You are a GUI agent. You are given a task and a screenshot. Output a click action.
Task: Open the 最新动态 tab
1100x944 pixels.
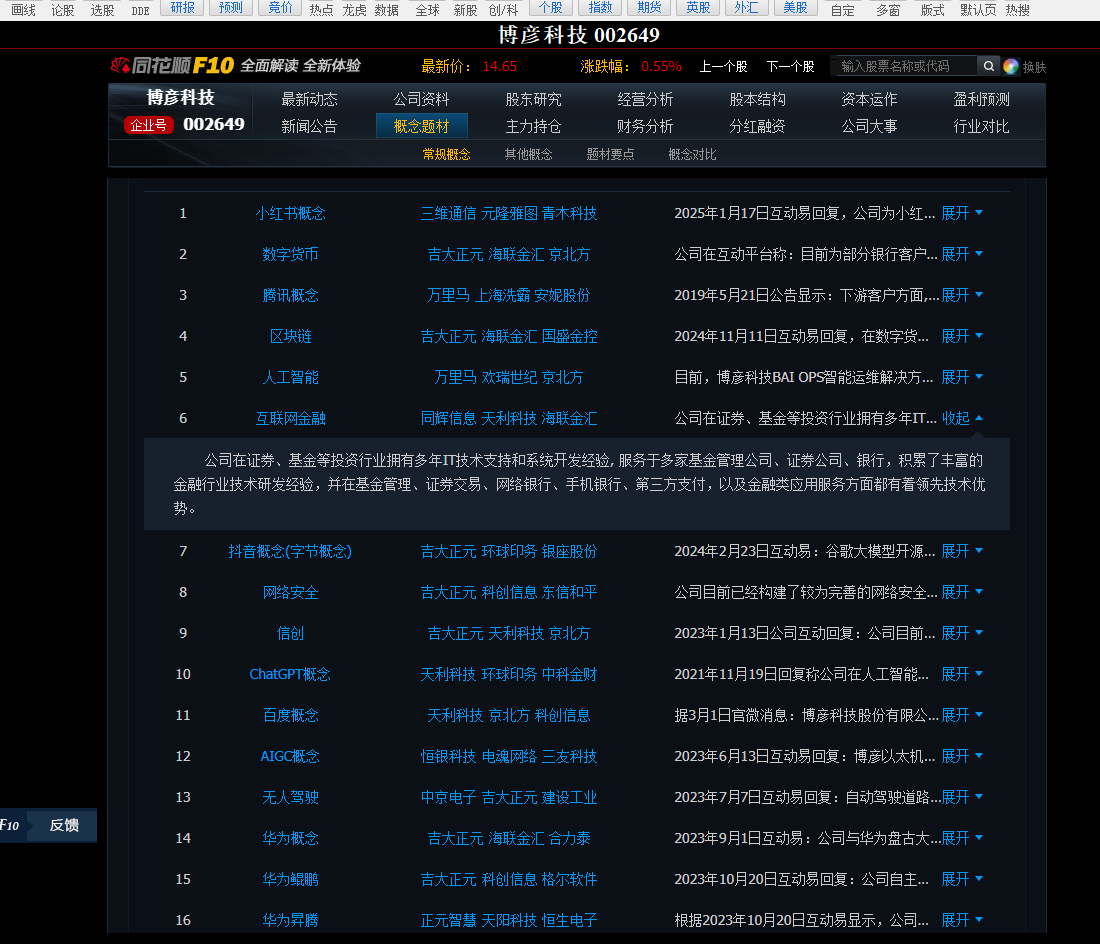[309, 99]
